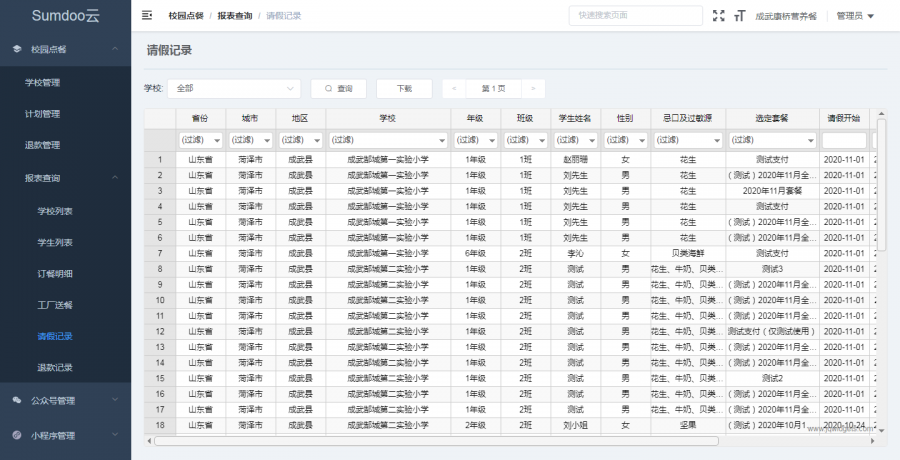Viewport: 900px width, 460px height.
Task: Go to the previous page arrow
Action: 454,88
